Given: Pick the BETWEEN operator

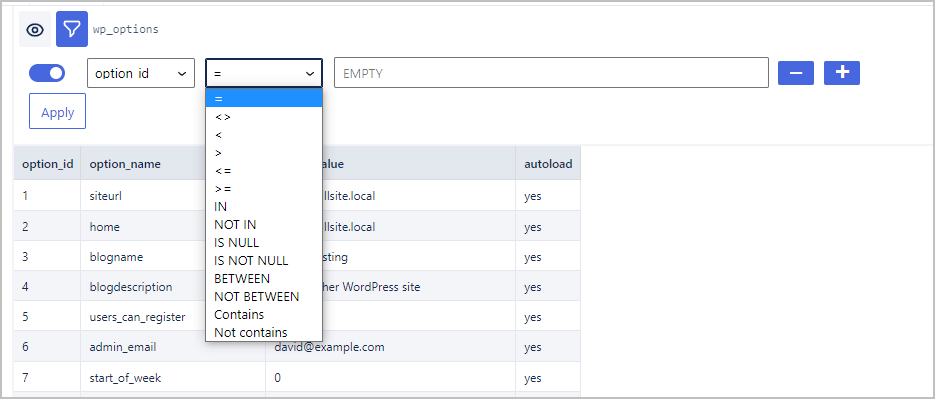Looking at the screenshot, I should (x=264, y=278).
